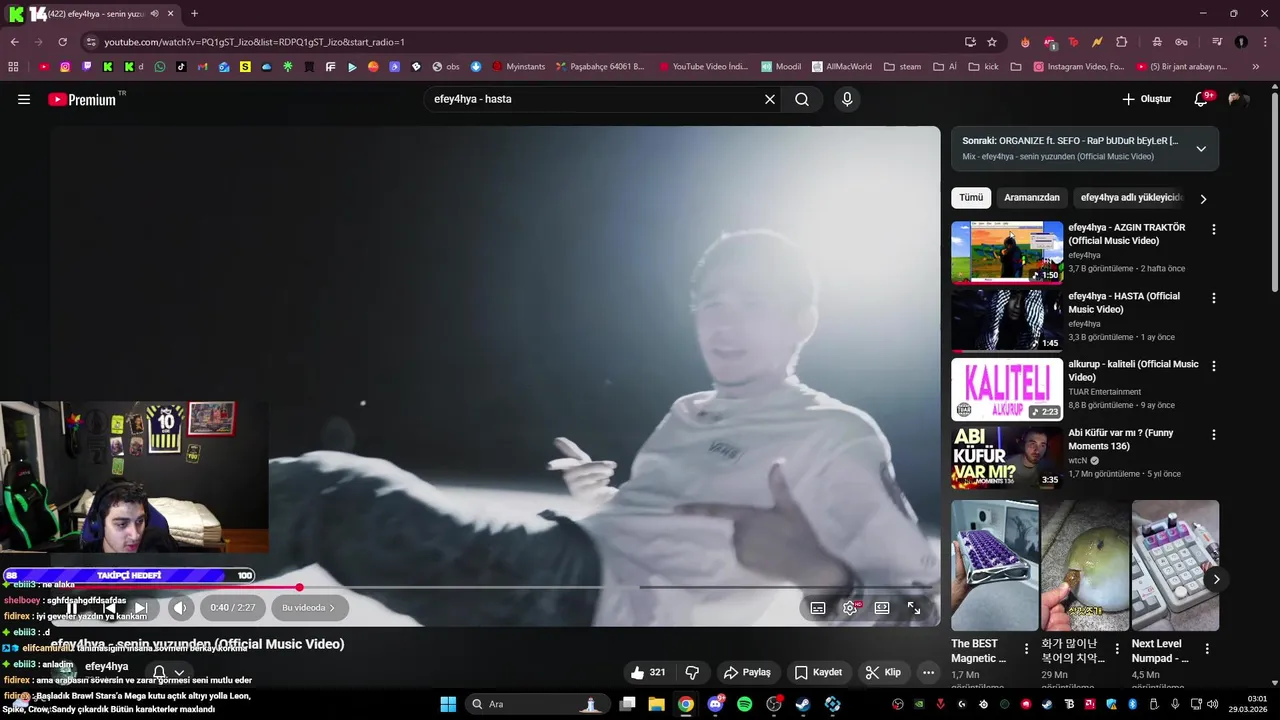Seek the video progress bar scrubber
Image resolution: width=1280 pixels, height=720 pixels.
(x=299, y=587)
